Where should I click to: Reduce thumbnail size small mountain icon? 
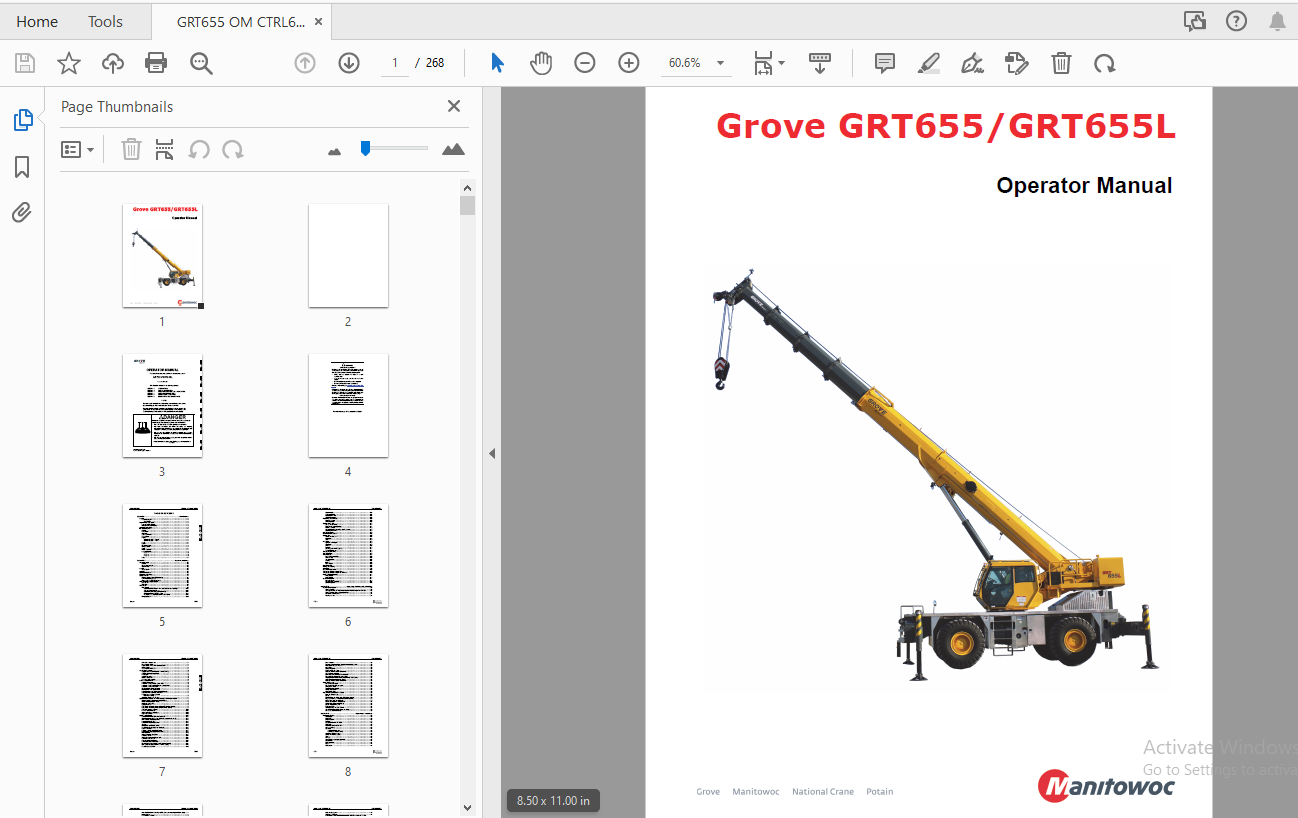[x=335, y=151]
